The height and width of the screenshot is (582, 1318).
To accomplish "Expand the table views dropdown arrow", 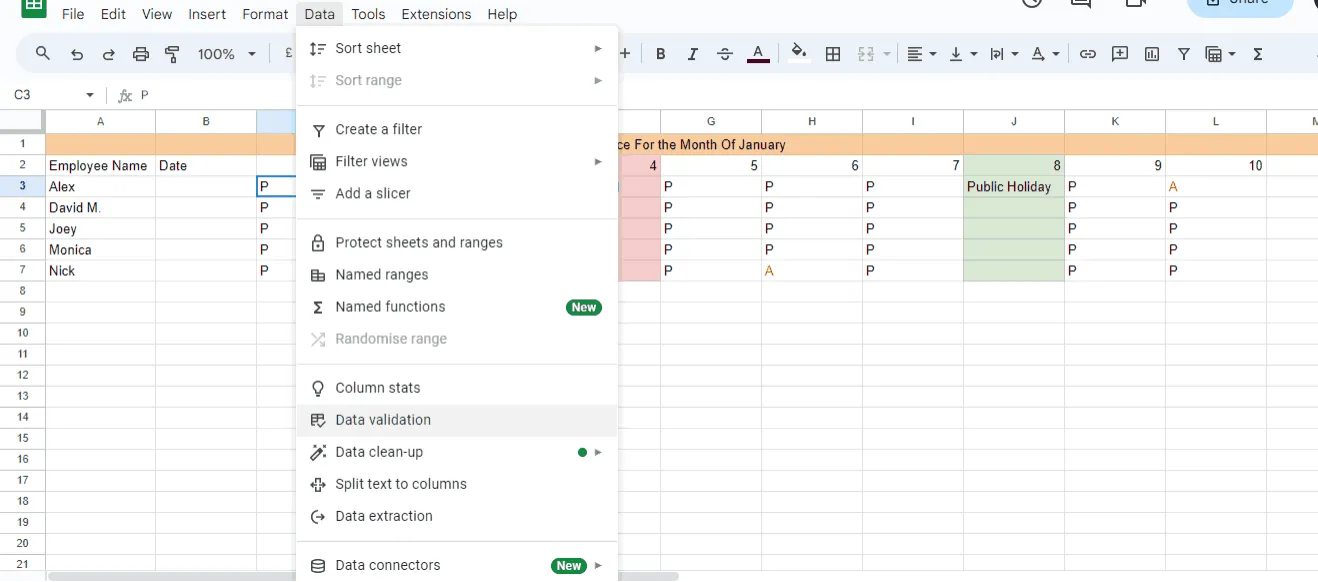I will 1232,54.
